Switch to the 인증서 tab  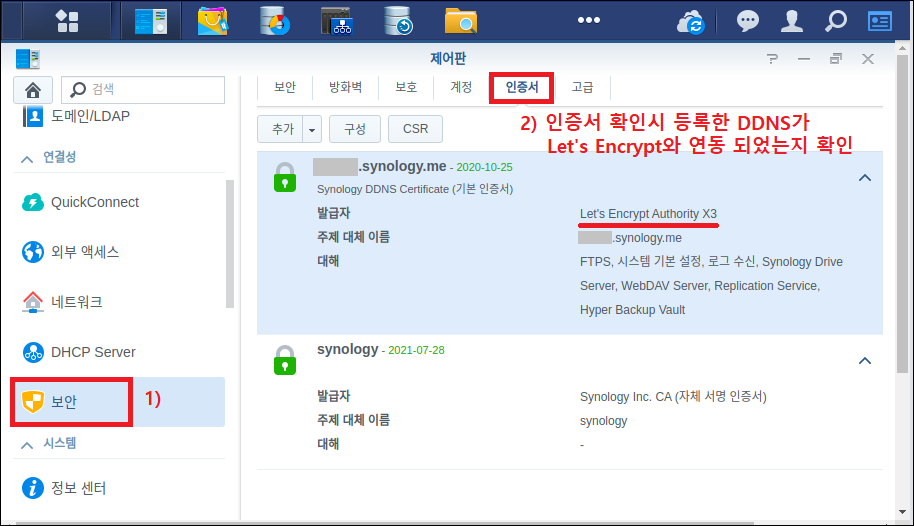[x=522, y=87]
